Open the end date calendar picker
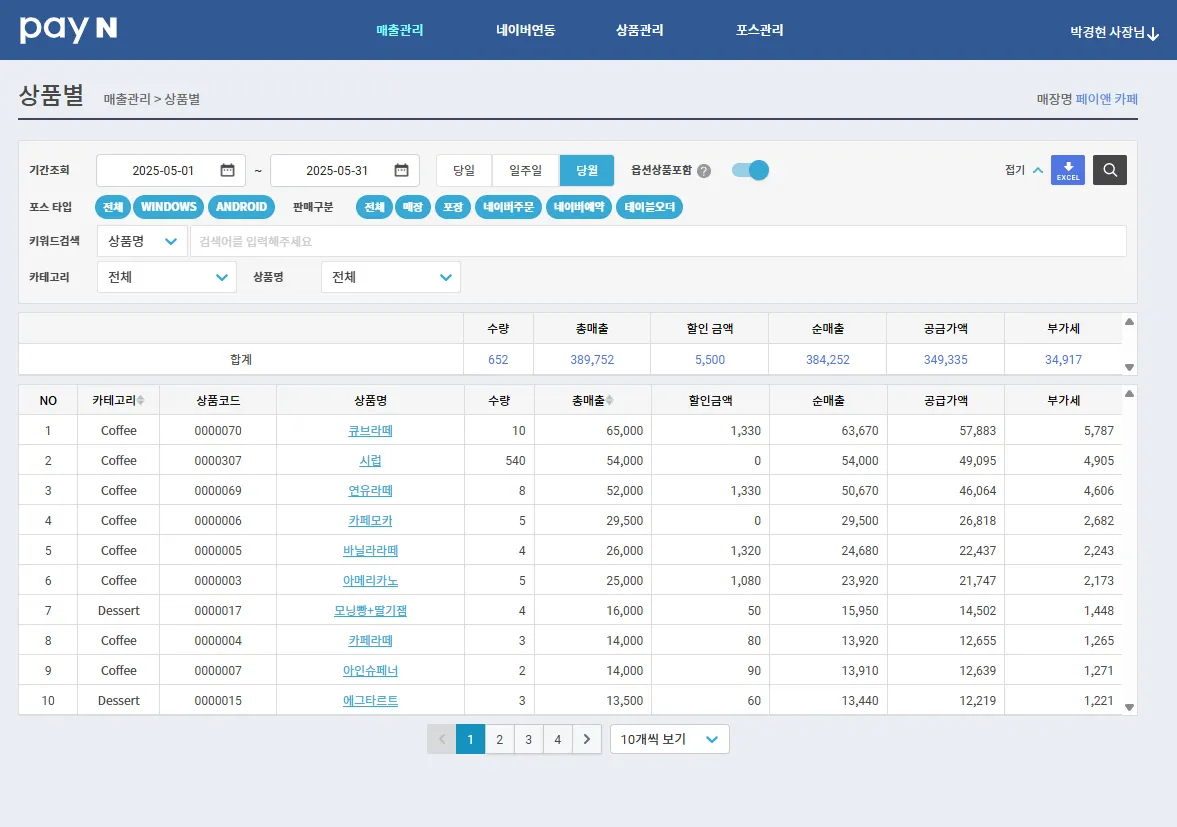 (x=401, y=170)
